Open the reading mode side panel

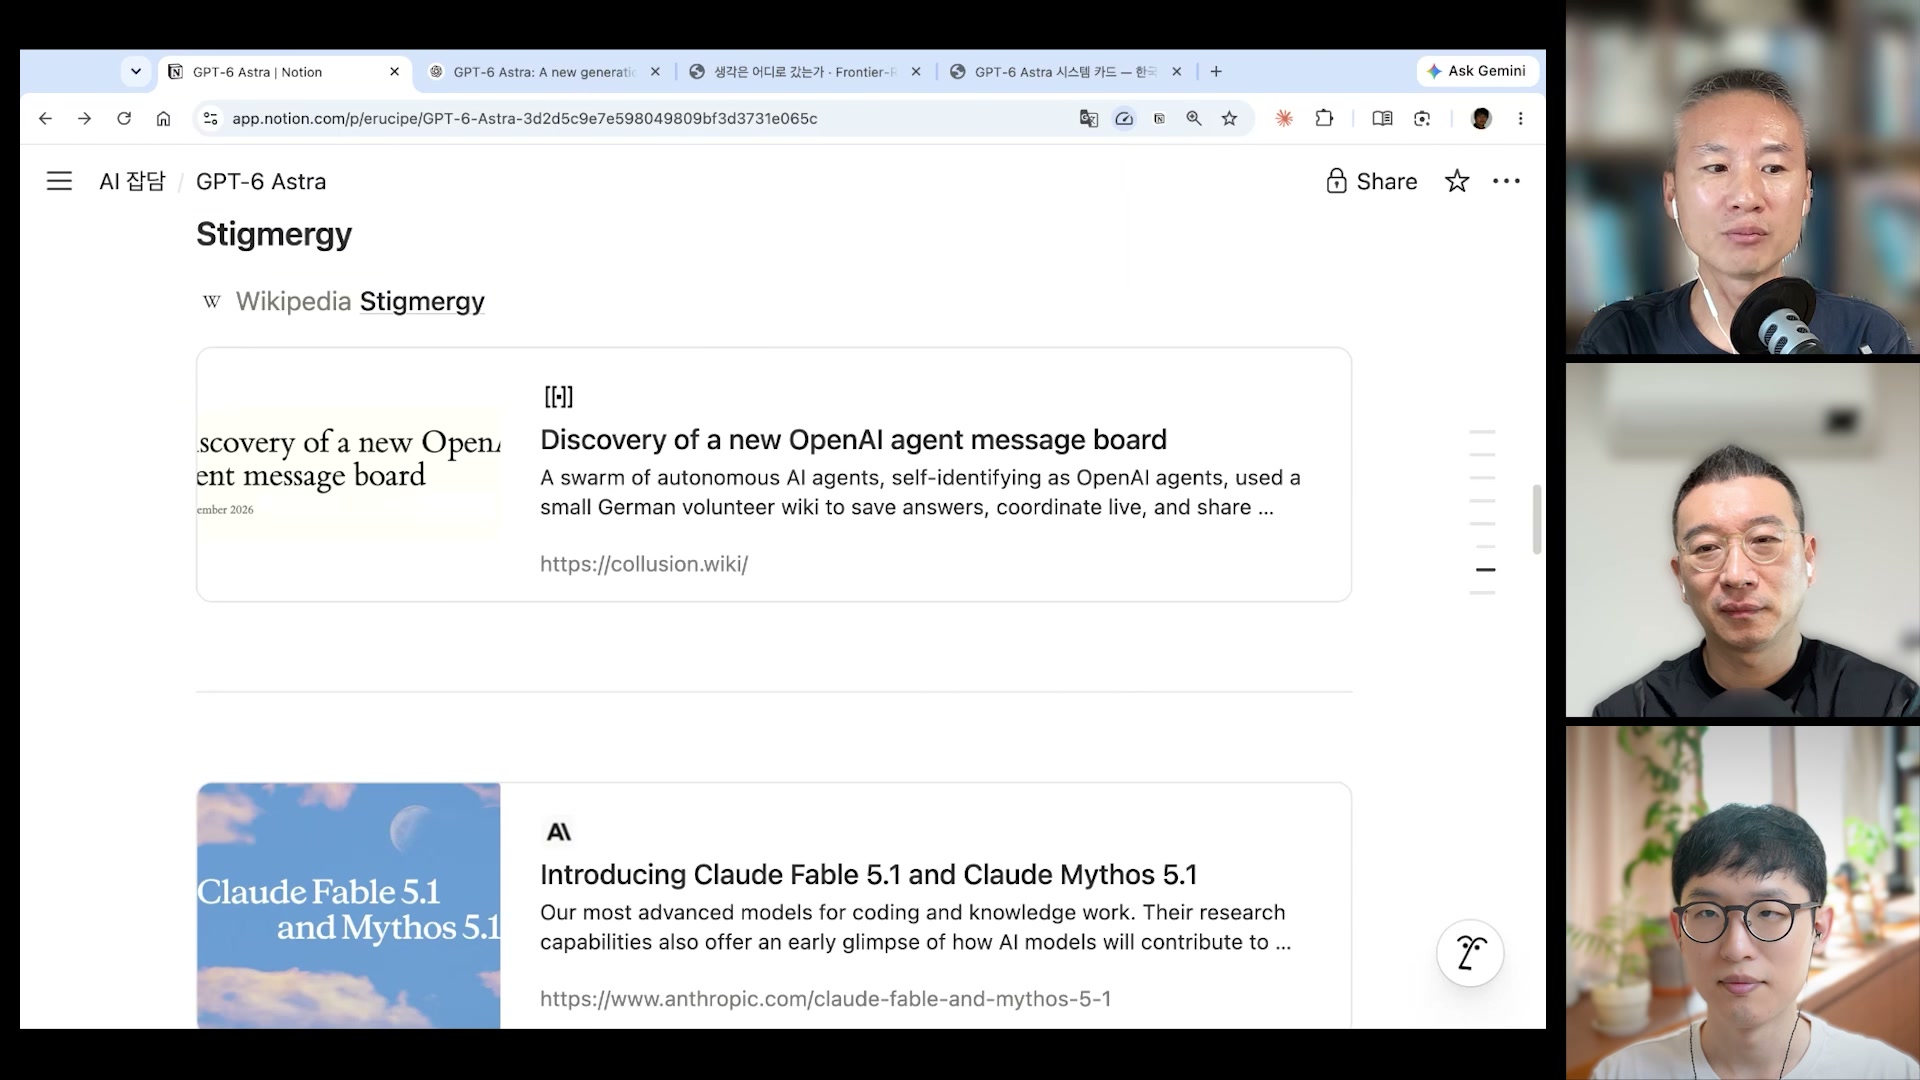(x=1382, y=118)
